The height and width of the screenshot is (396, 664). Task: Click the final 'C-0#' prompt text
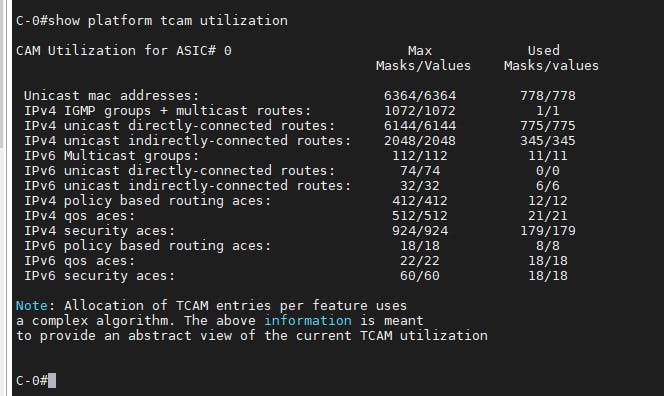pos(32,380)
